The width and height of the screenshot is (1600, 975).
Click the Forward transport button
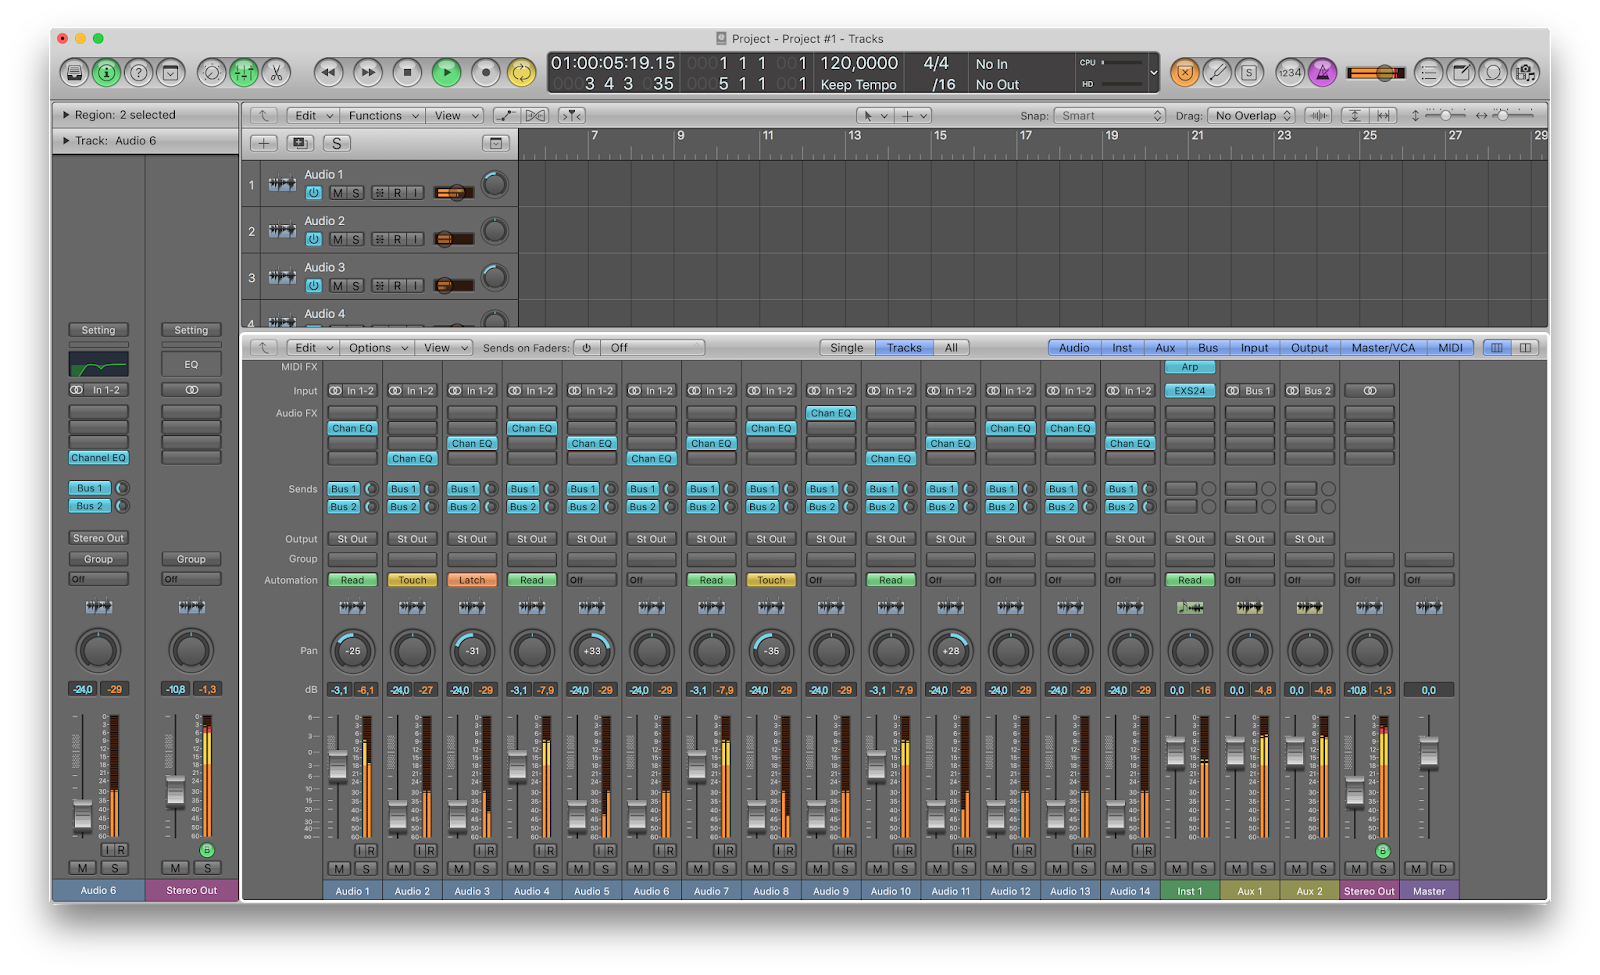(368, 72)
